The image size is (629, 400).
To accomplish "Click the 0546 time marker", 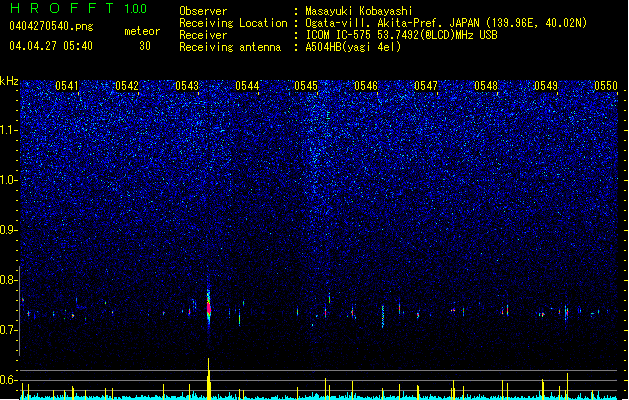I will (x=366, y=86).
